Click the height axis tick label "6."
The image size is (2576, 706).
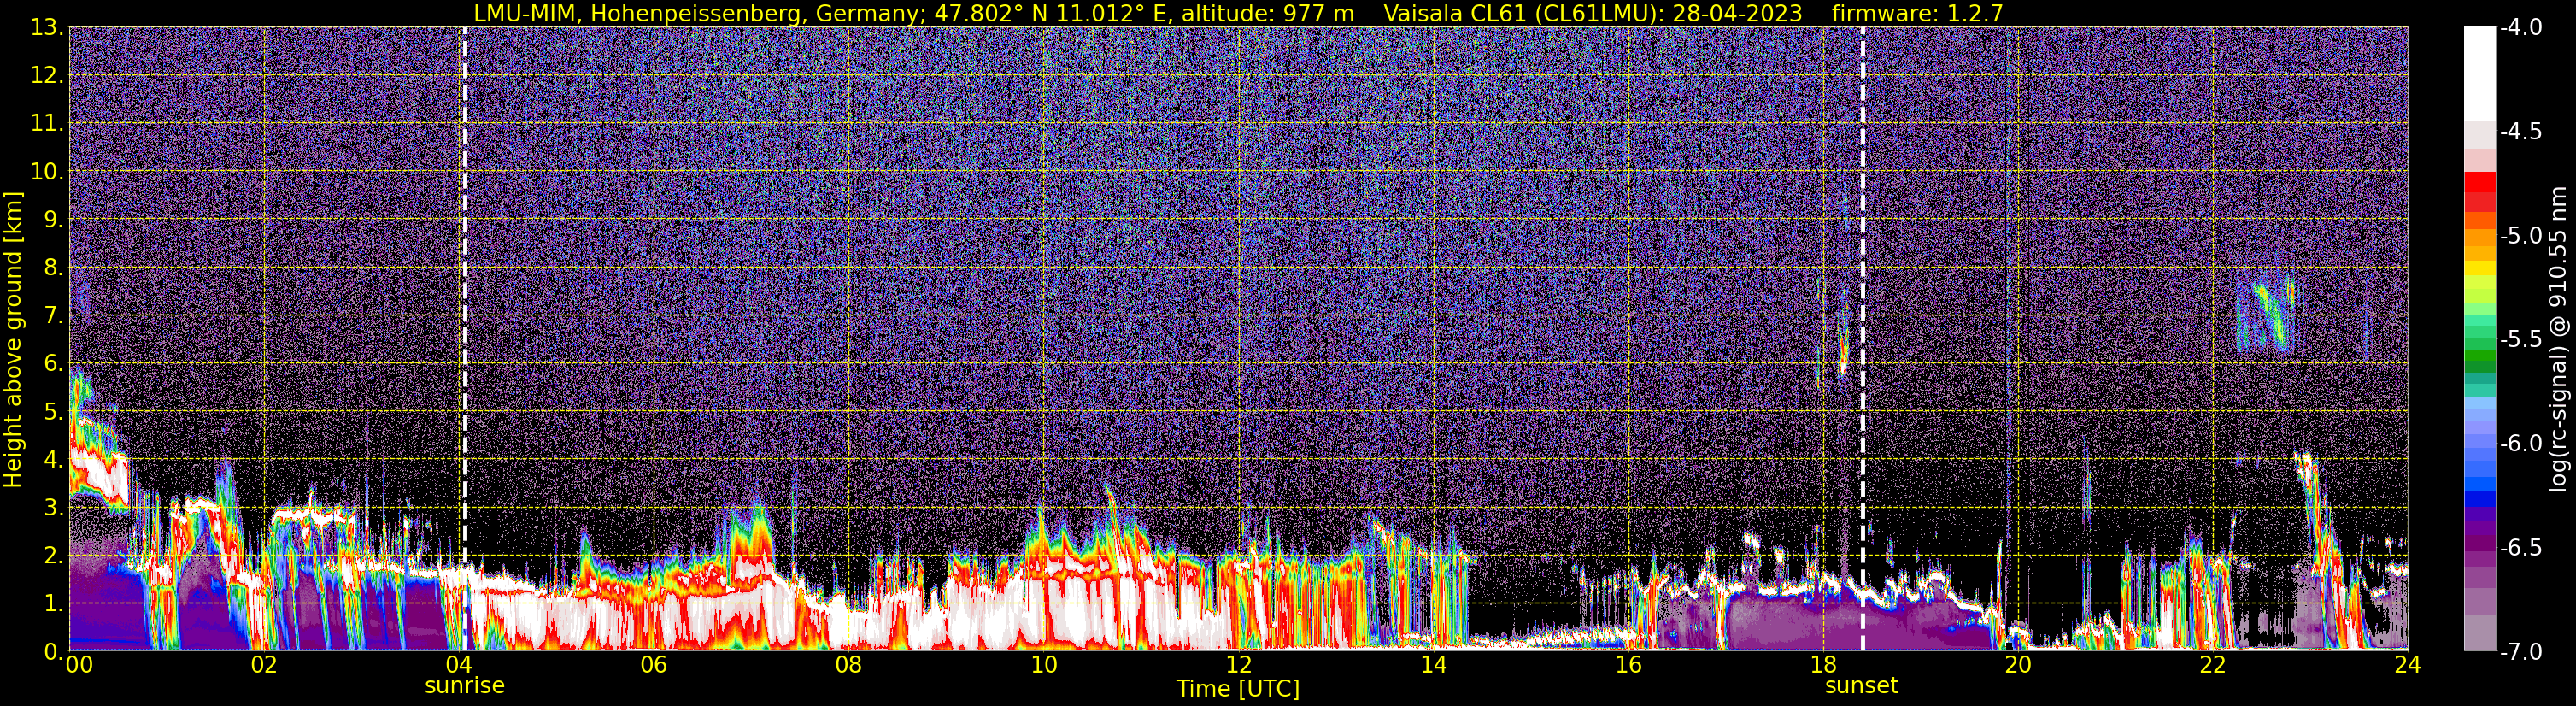(54, 363)
